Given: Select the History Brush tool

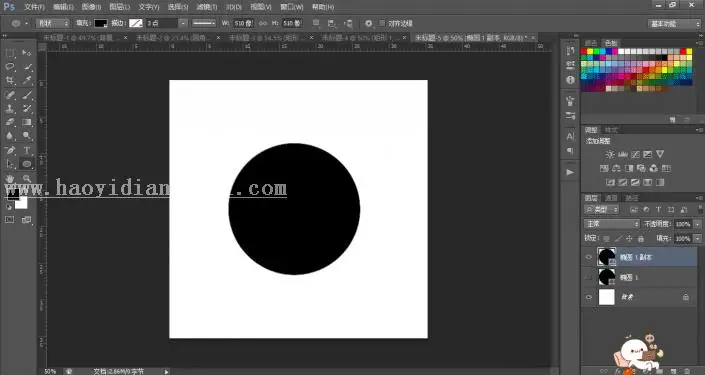Looking at the screenshot, I should [27, 108].
